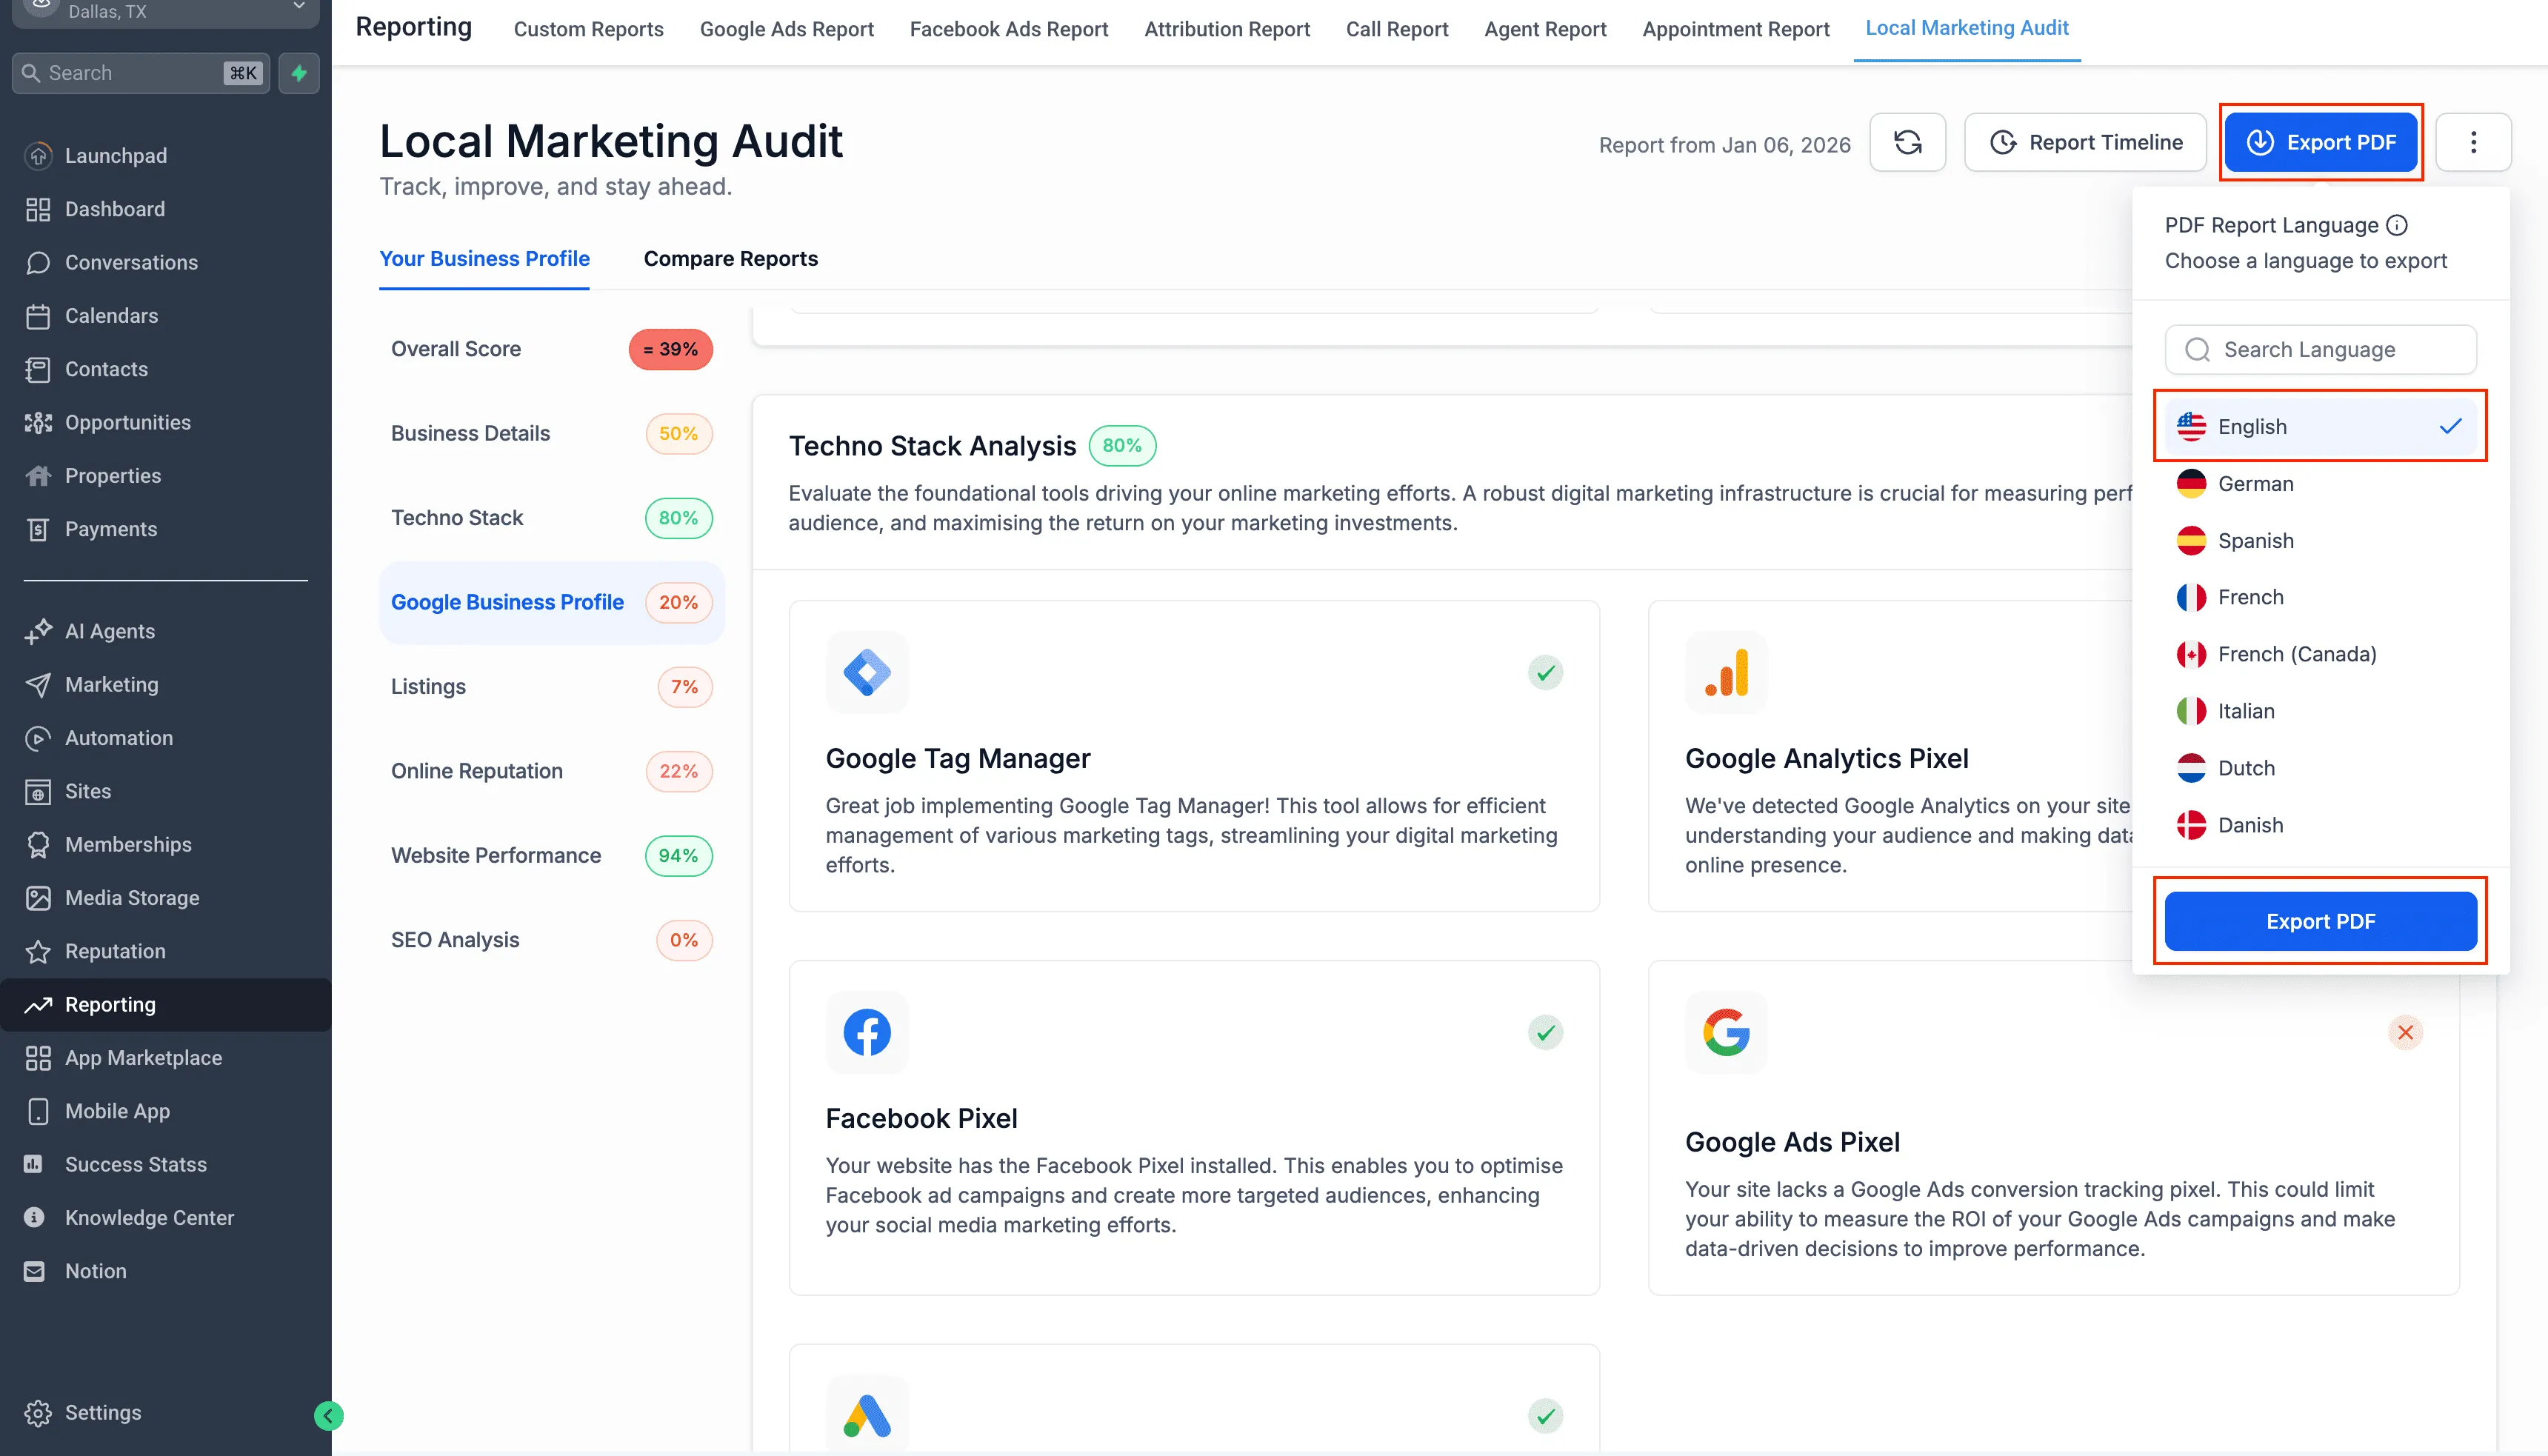Open the Facebook Ads Report tab
Image resolution: width=2548 pixels, height=1456 pixels.
(x=1008, y=29)
